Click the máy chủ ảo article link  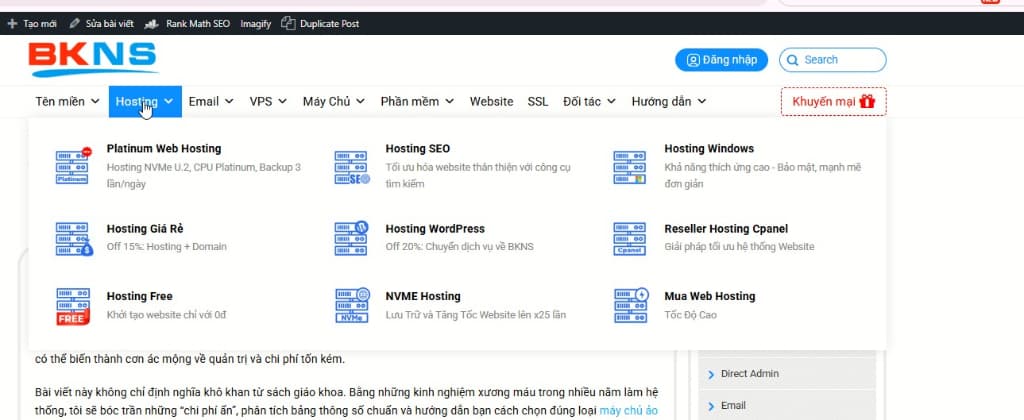(x=629, y=411)
